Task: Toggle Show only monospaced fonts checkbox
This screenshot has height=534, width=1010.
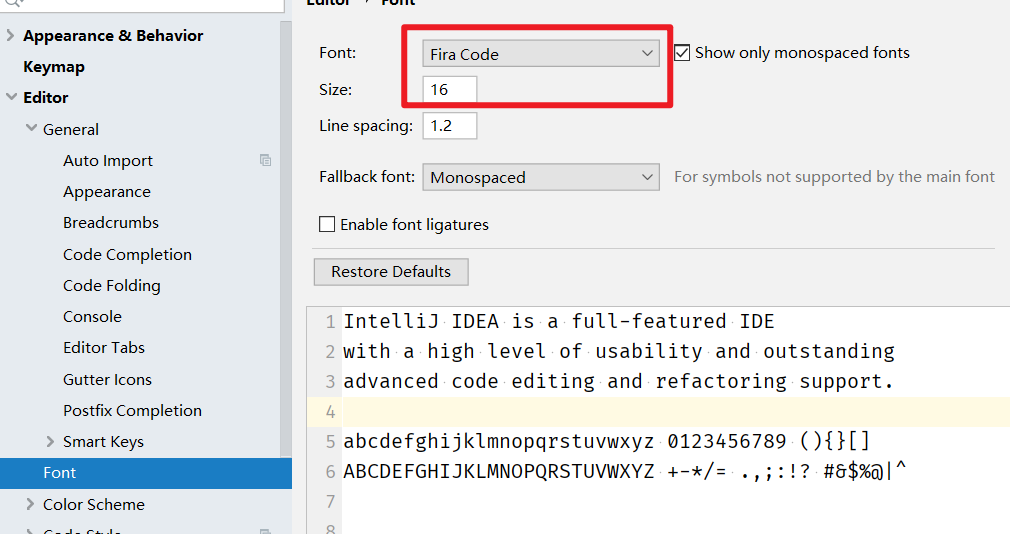Action: (682, 53)
